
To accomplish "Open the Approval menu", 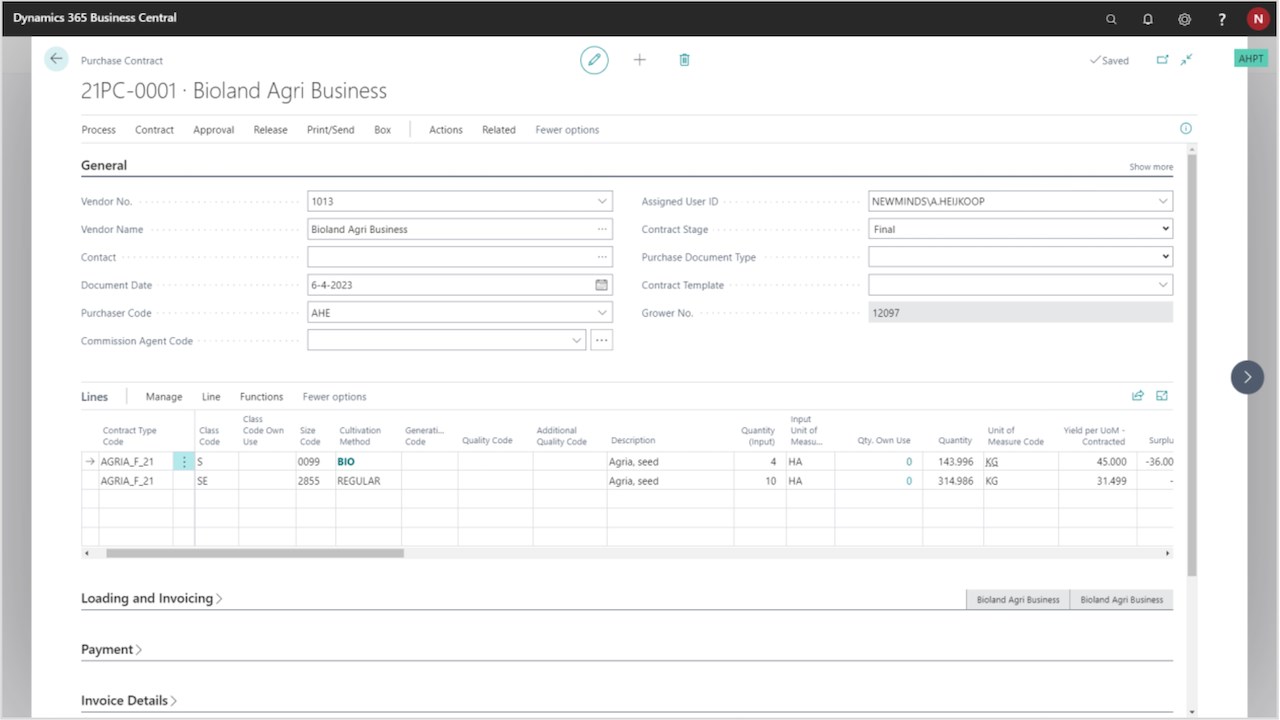I will pos(213,130).
